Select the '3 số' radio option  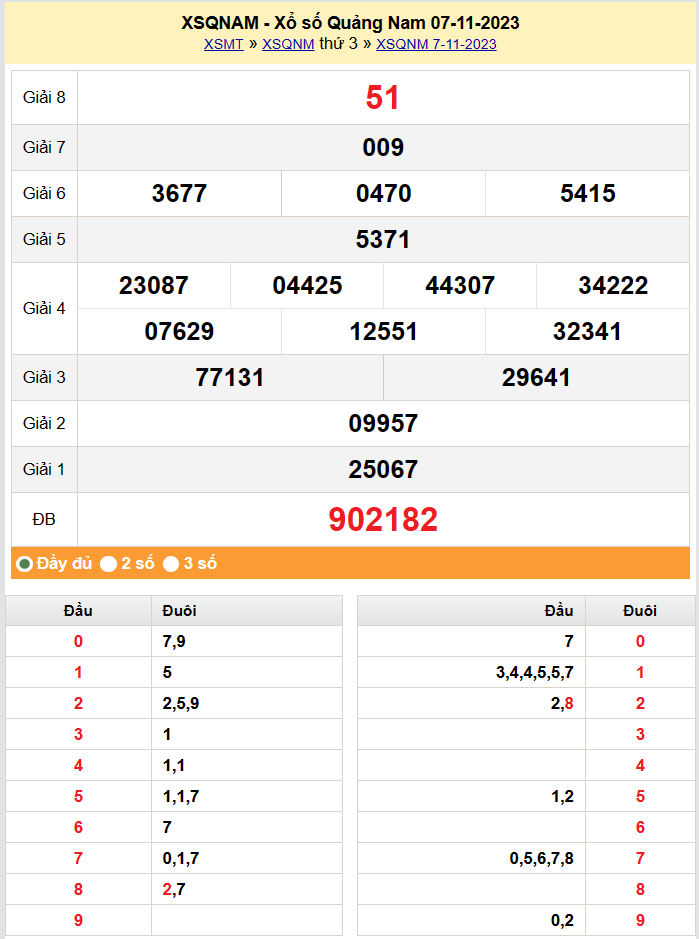(172, 564)
